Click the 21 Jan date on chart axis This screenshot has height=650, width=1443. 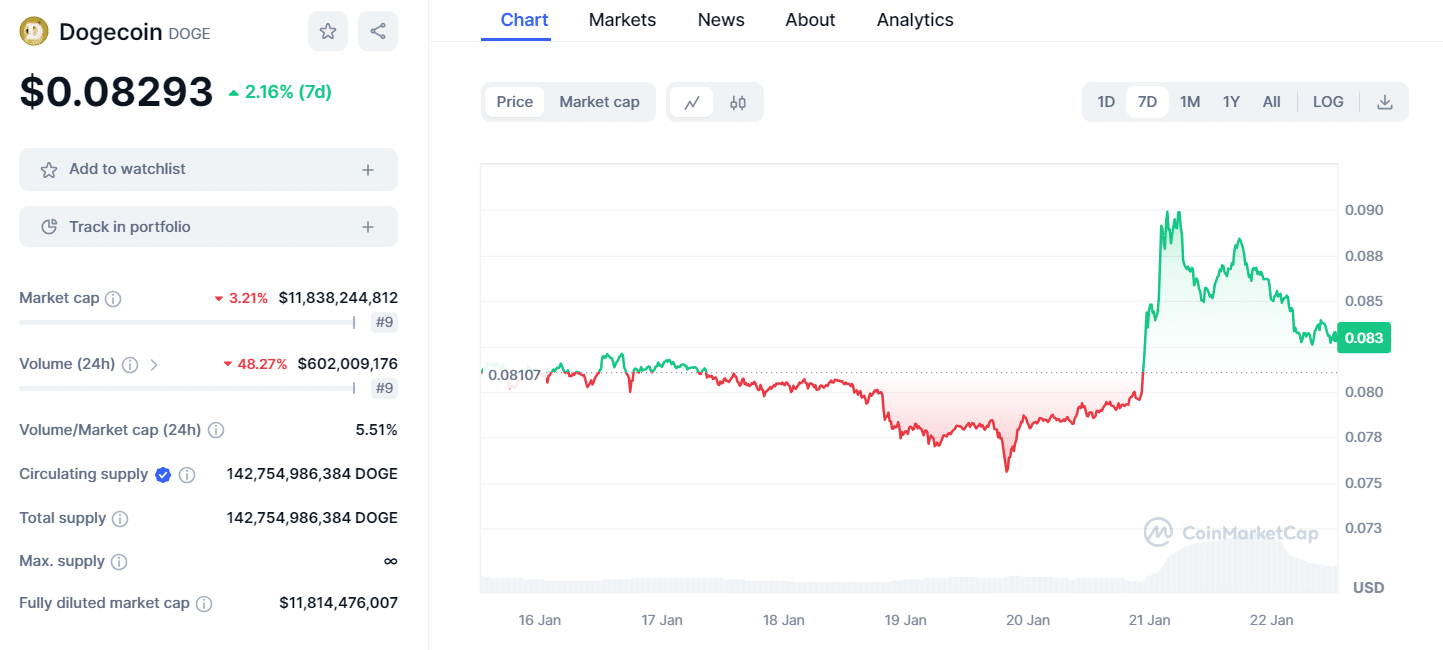coord(1149,620)
